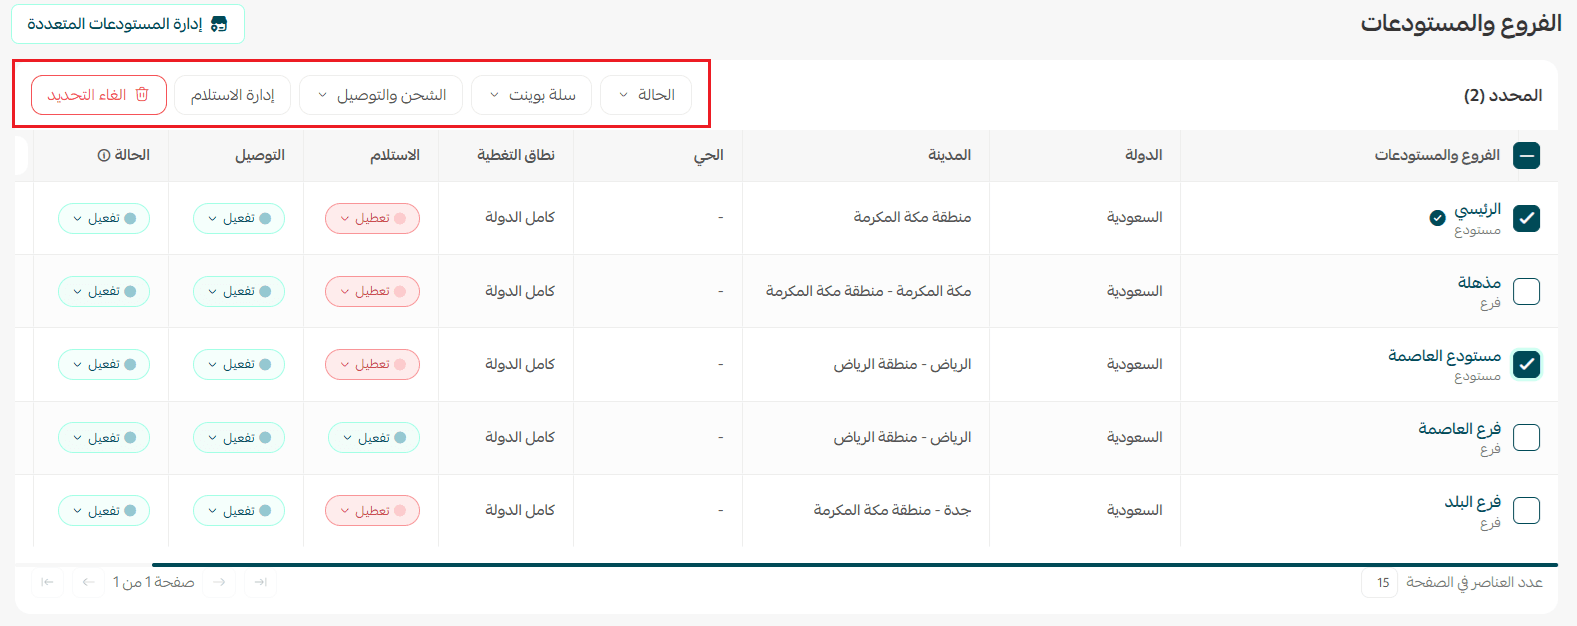Click the الرئيسي warehouse name
1577x626 pixels.
click(x=1477, y=209)
